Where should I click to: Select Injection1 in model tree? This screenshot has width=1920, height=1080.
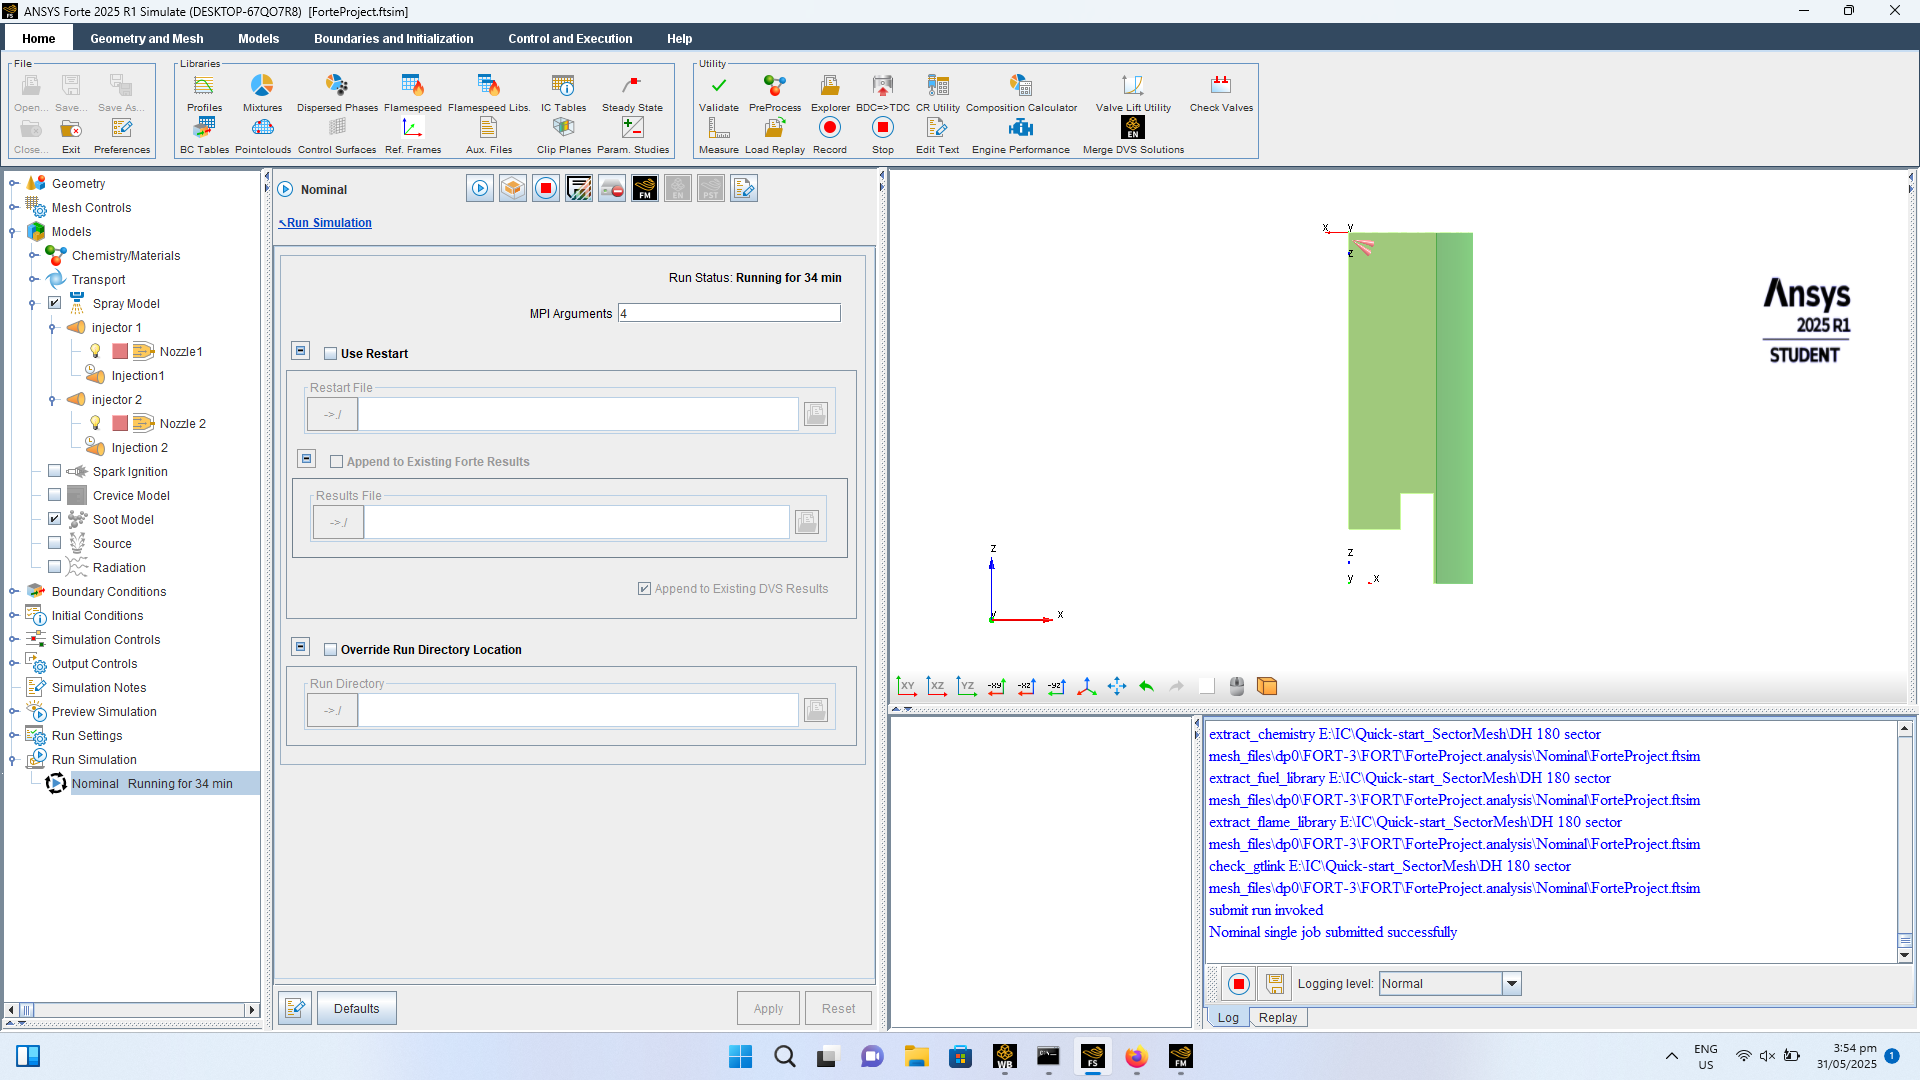point(138,375)
